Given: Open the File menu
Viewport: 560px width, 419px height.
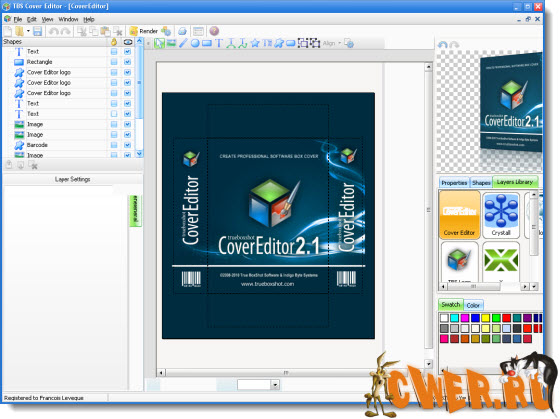Looking at the screenshot, I should tap(18, 19).
